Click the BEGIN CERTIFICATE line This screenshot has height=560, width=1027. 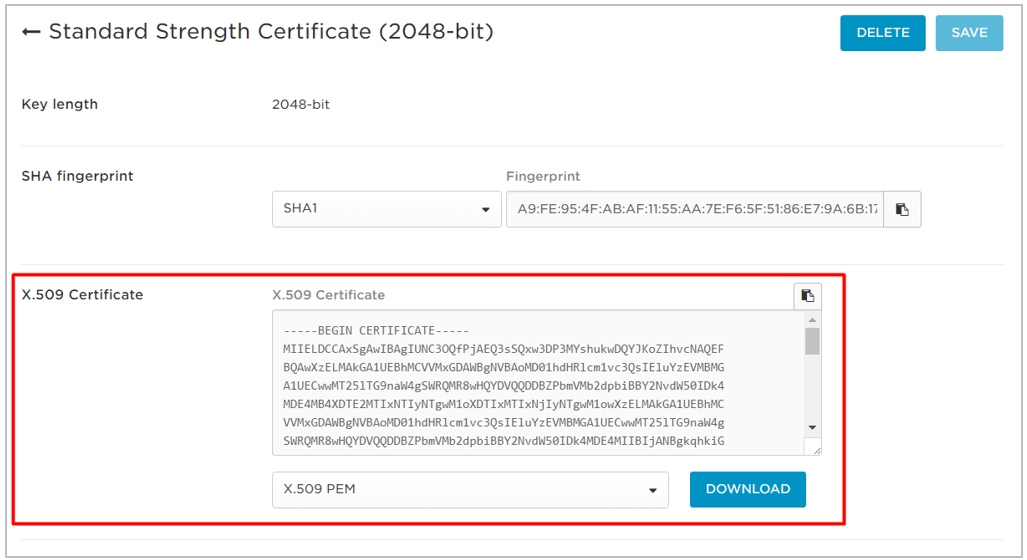(376, 331)
